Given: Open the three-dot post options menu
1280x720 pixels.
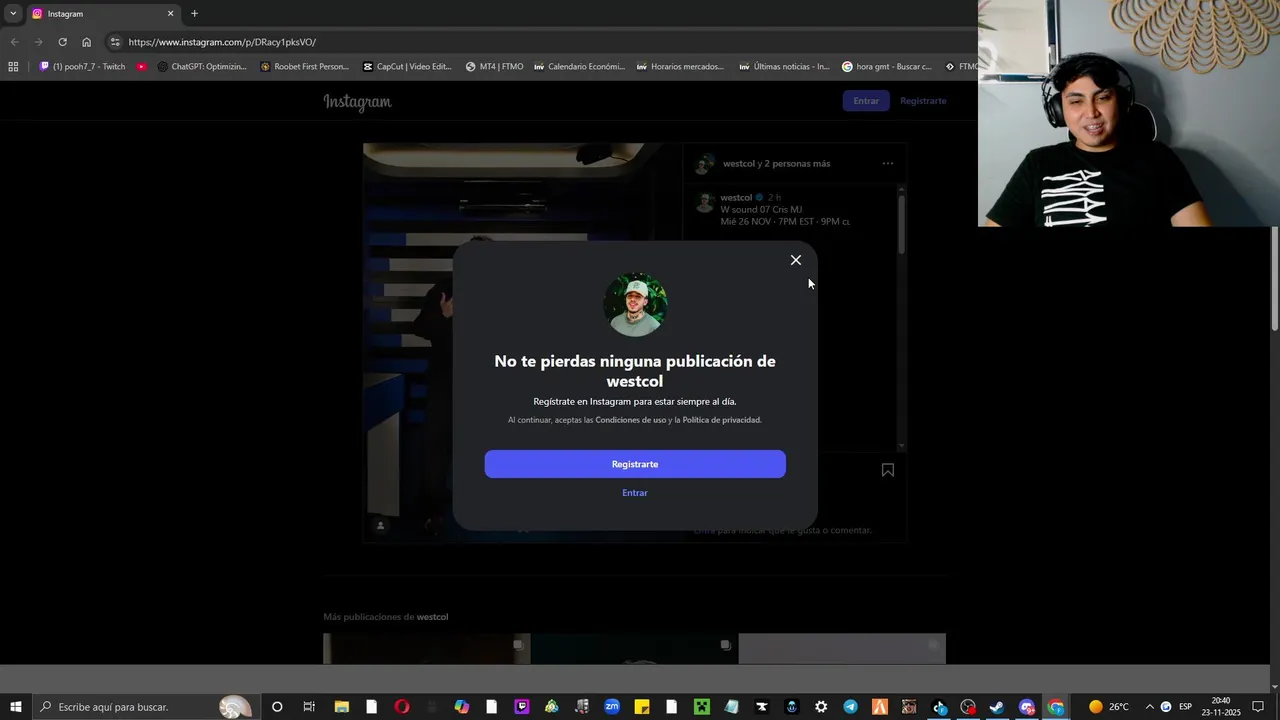Looking at the screenshot, I should tap(887, 163).
